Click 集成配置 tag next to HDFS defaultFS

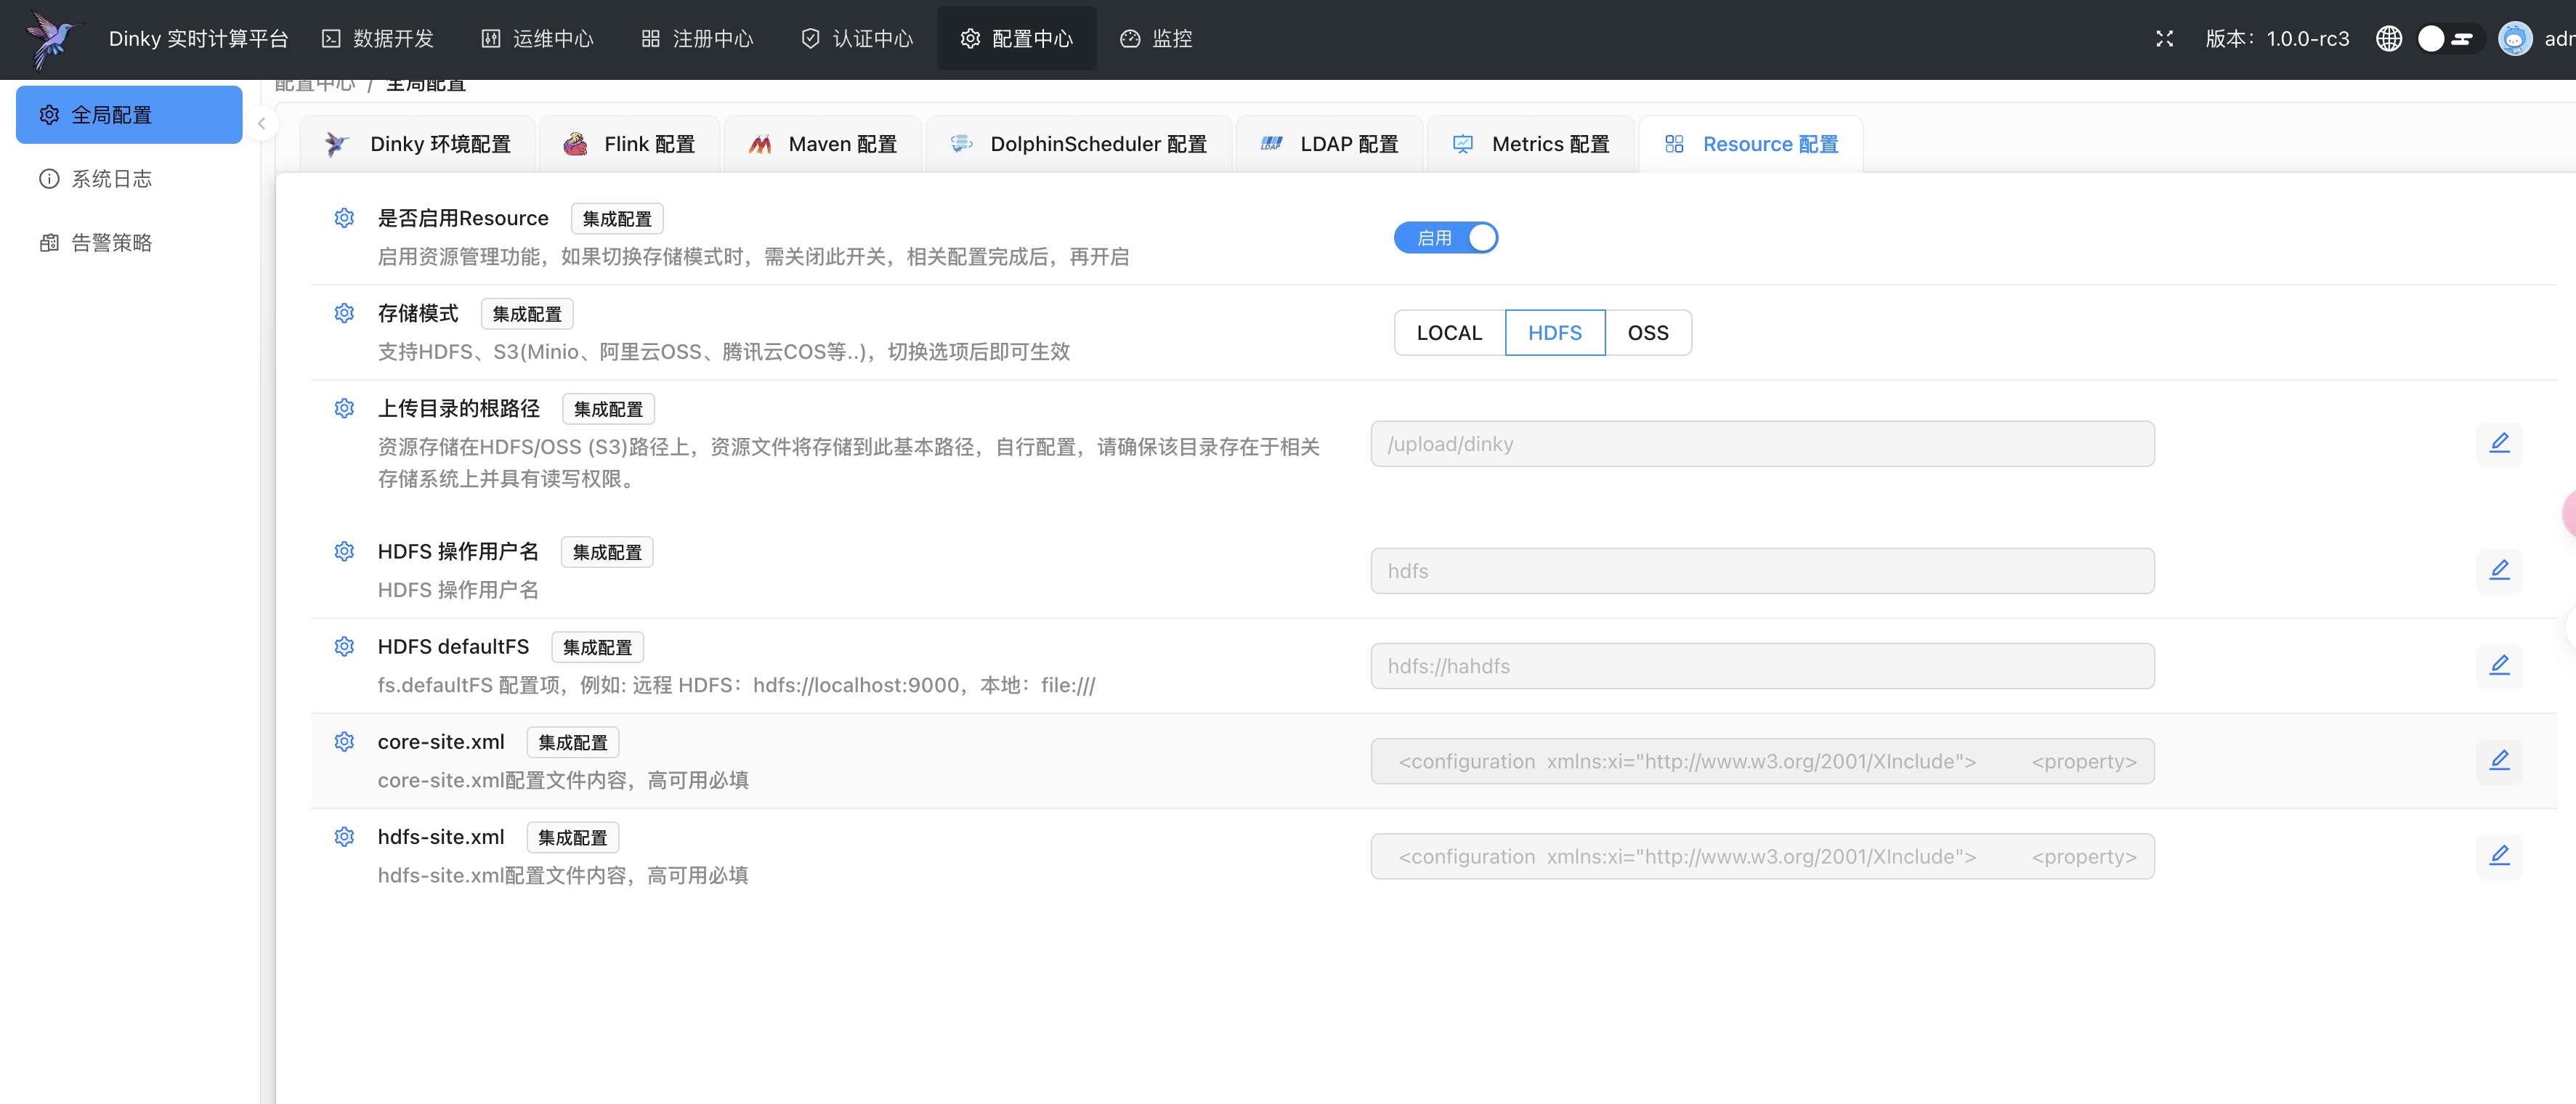(597, 647)
